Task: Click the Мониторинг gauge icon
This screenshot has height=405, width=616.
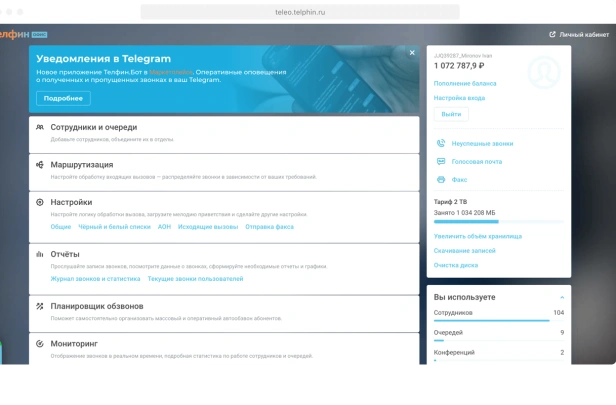Action: (40, 344)
